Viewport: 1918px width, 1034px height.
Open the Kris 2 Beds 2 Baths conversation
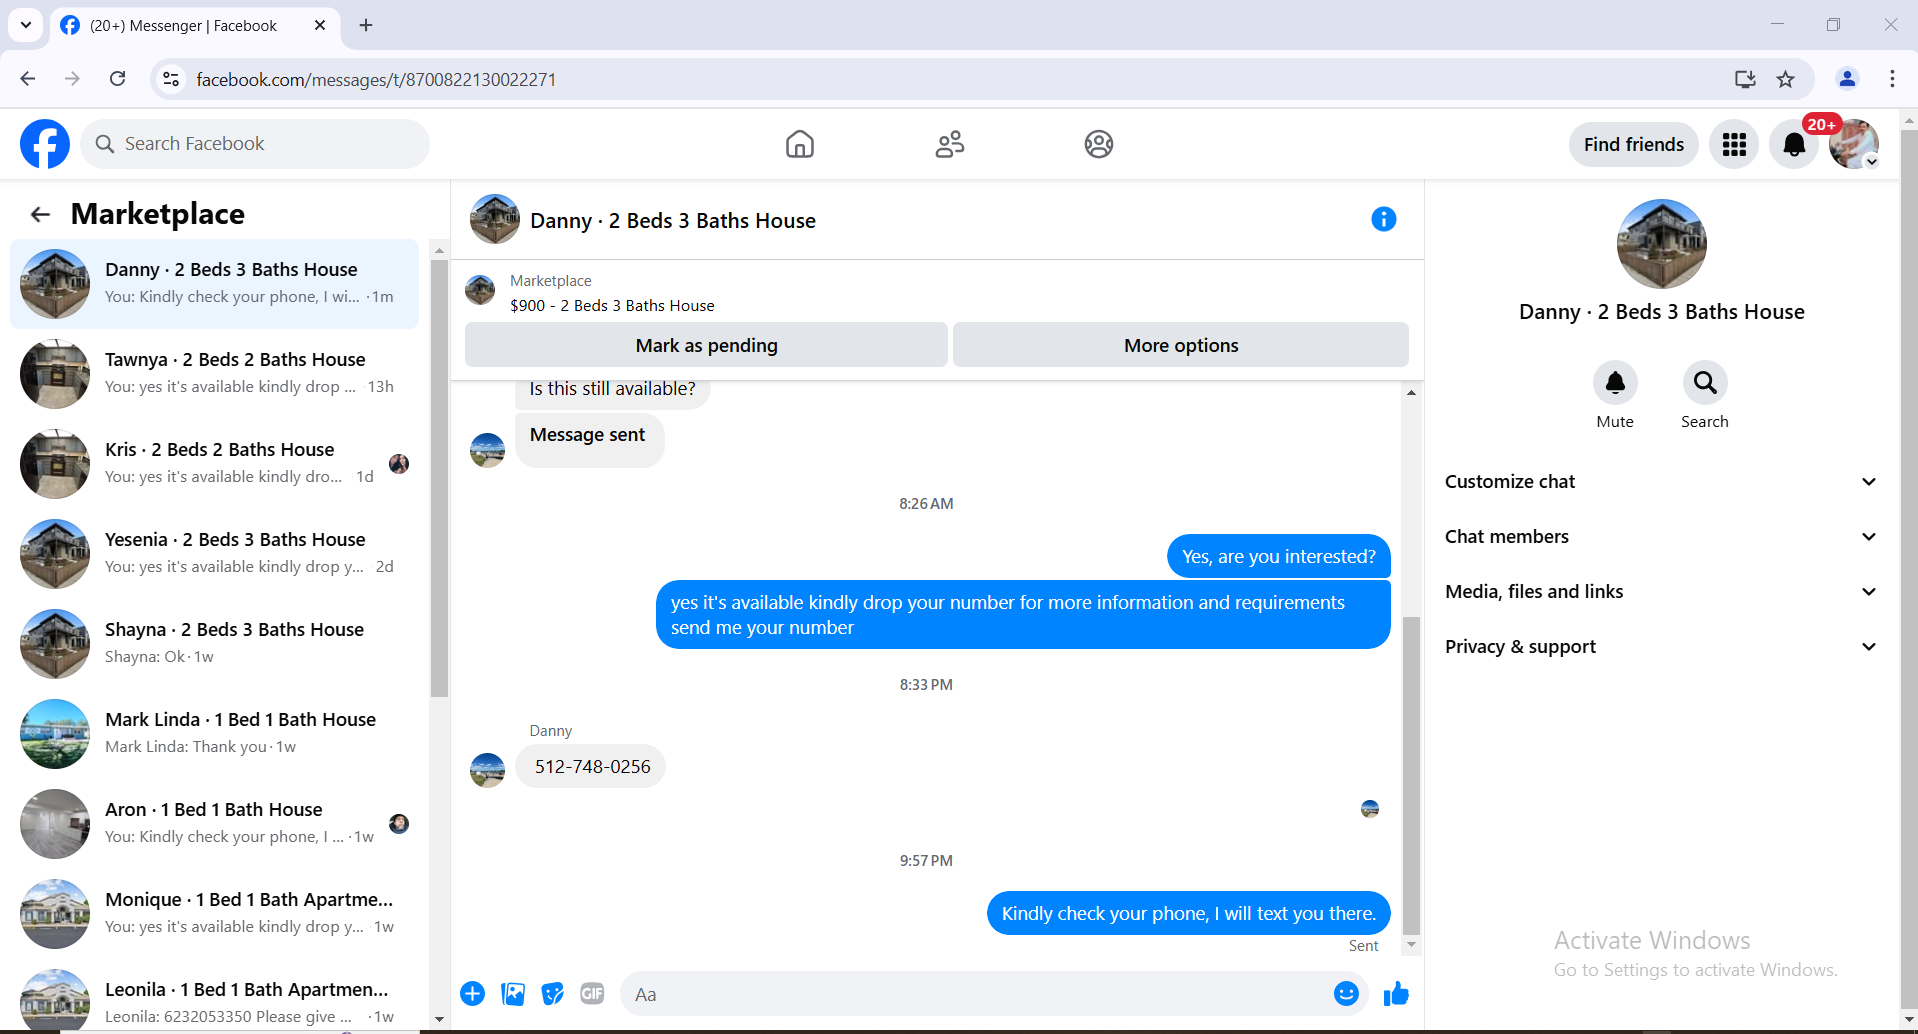tap(215, 464)
